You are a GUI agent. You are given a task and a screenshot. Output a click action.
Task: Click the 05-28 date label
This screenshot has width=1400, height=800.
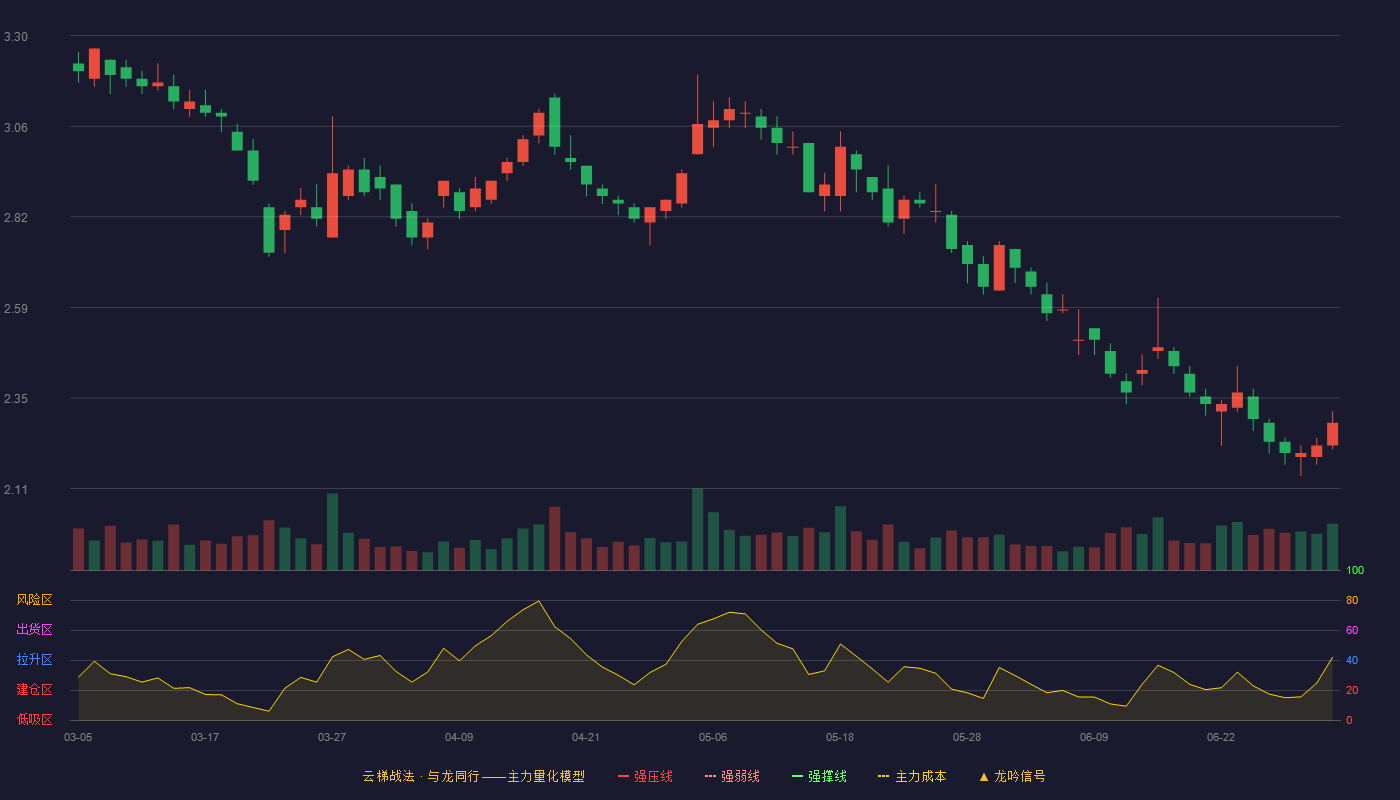pyautogui.click(x=967, y=737)
